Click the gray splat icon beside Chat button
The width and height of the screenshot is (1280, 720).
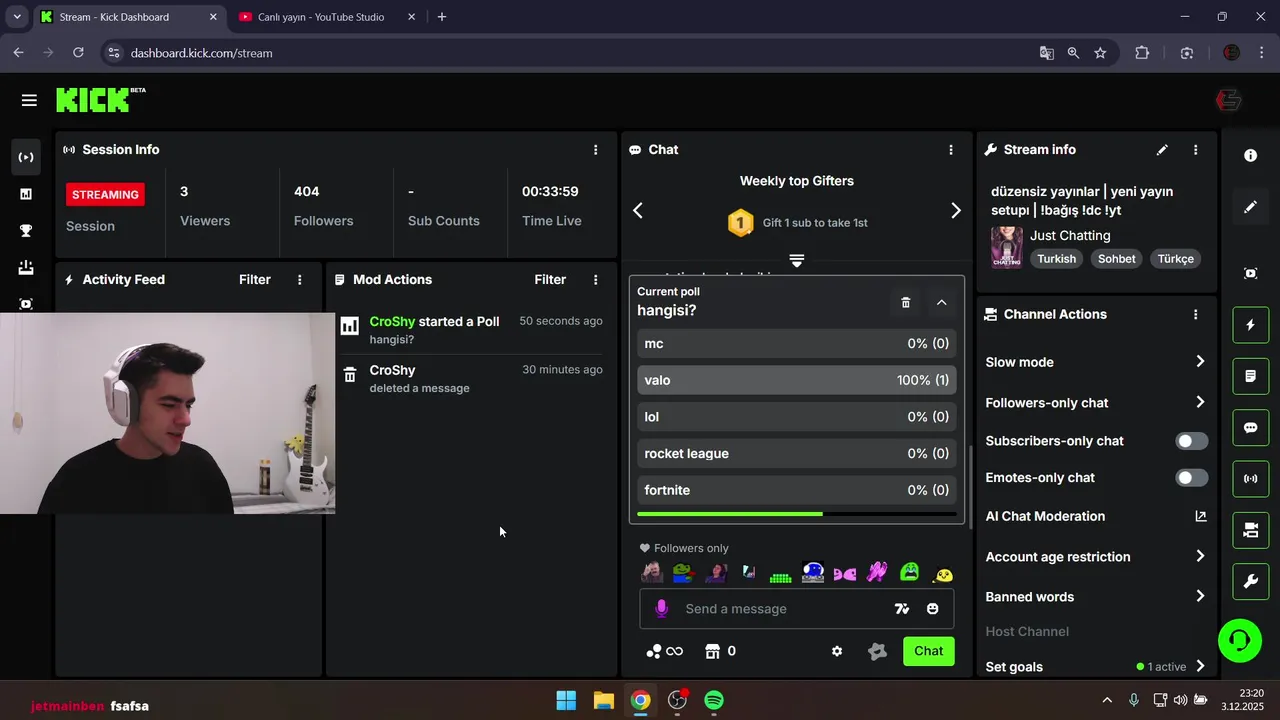pyautogui.click(x=877, y=651)
